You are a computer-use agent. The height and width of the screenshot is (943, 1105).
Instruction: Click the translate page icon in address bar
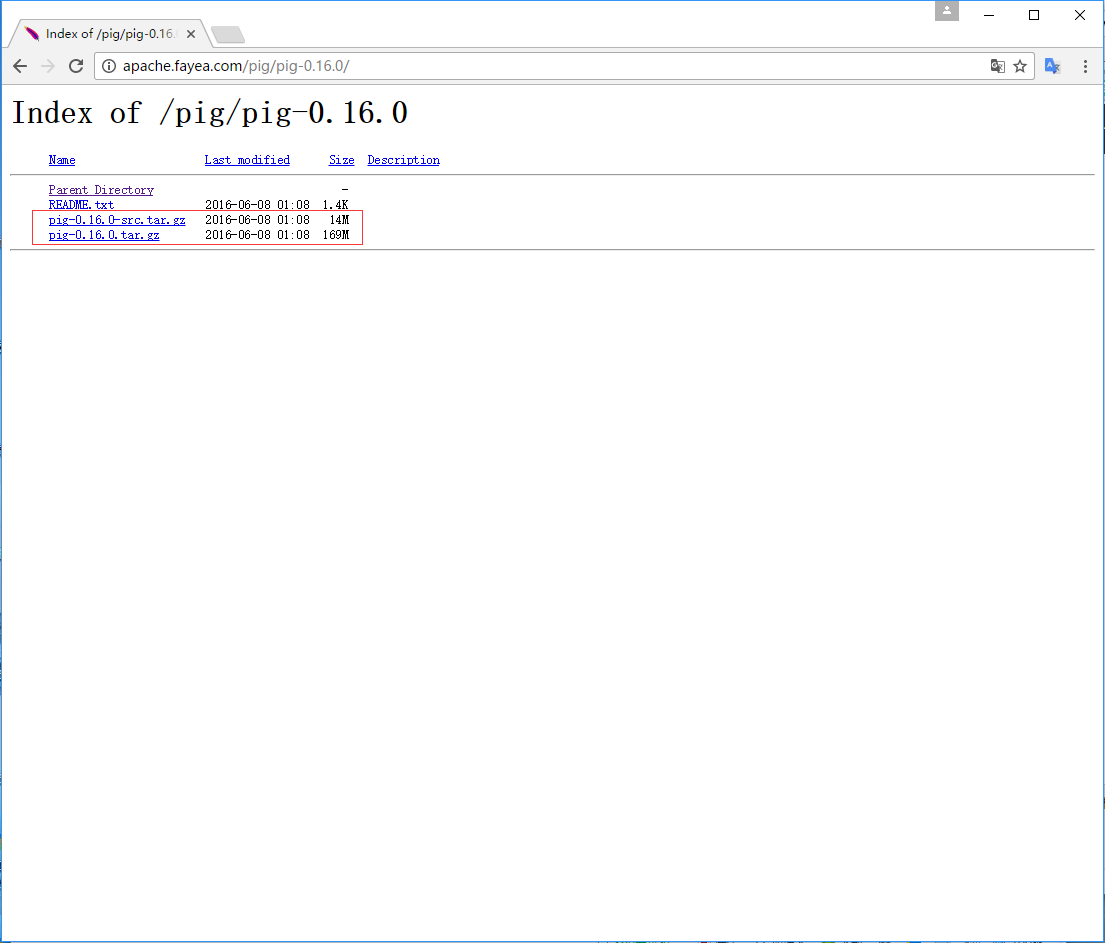pos(997,66)
